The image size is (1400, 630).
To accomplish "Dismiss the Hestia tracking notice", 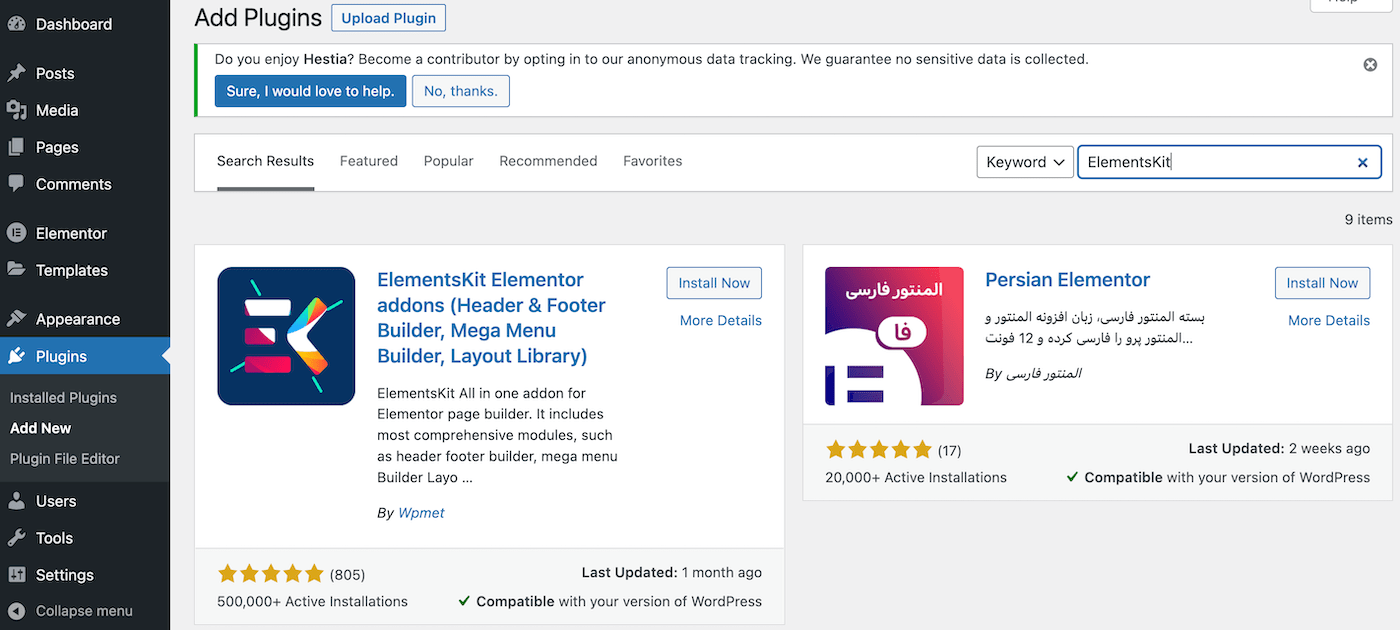I will pyautogui.click(x=1370, y=64).
